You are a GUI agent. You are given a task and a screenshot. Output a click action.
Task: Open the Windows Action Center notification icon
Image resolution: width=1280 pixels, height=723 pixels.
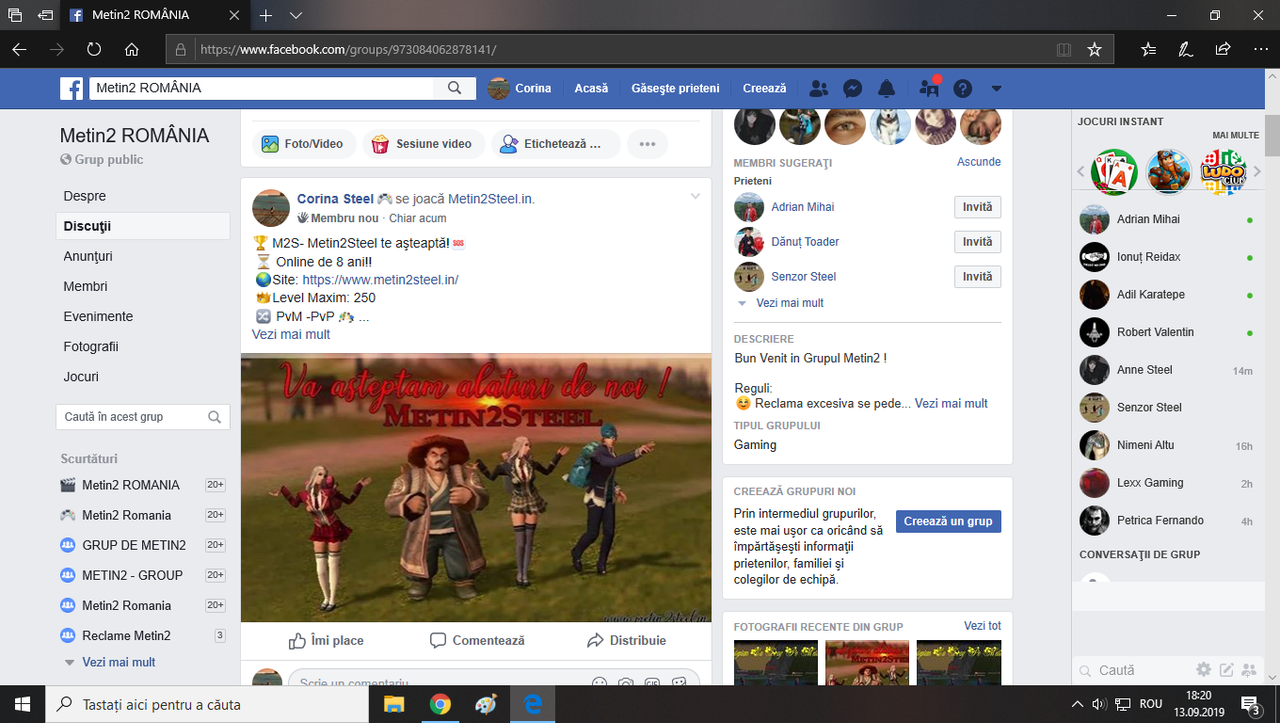click(1251, 704)
